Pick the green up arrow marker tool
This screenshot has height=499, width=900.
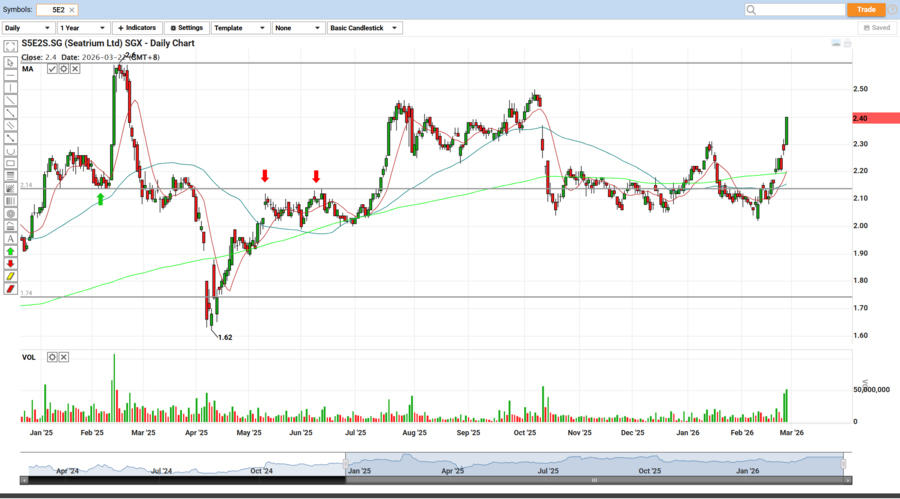pyautogui.click(x=10, y=251)
